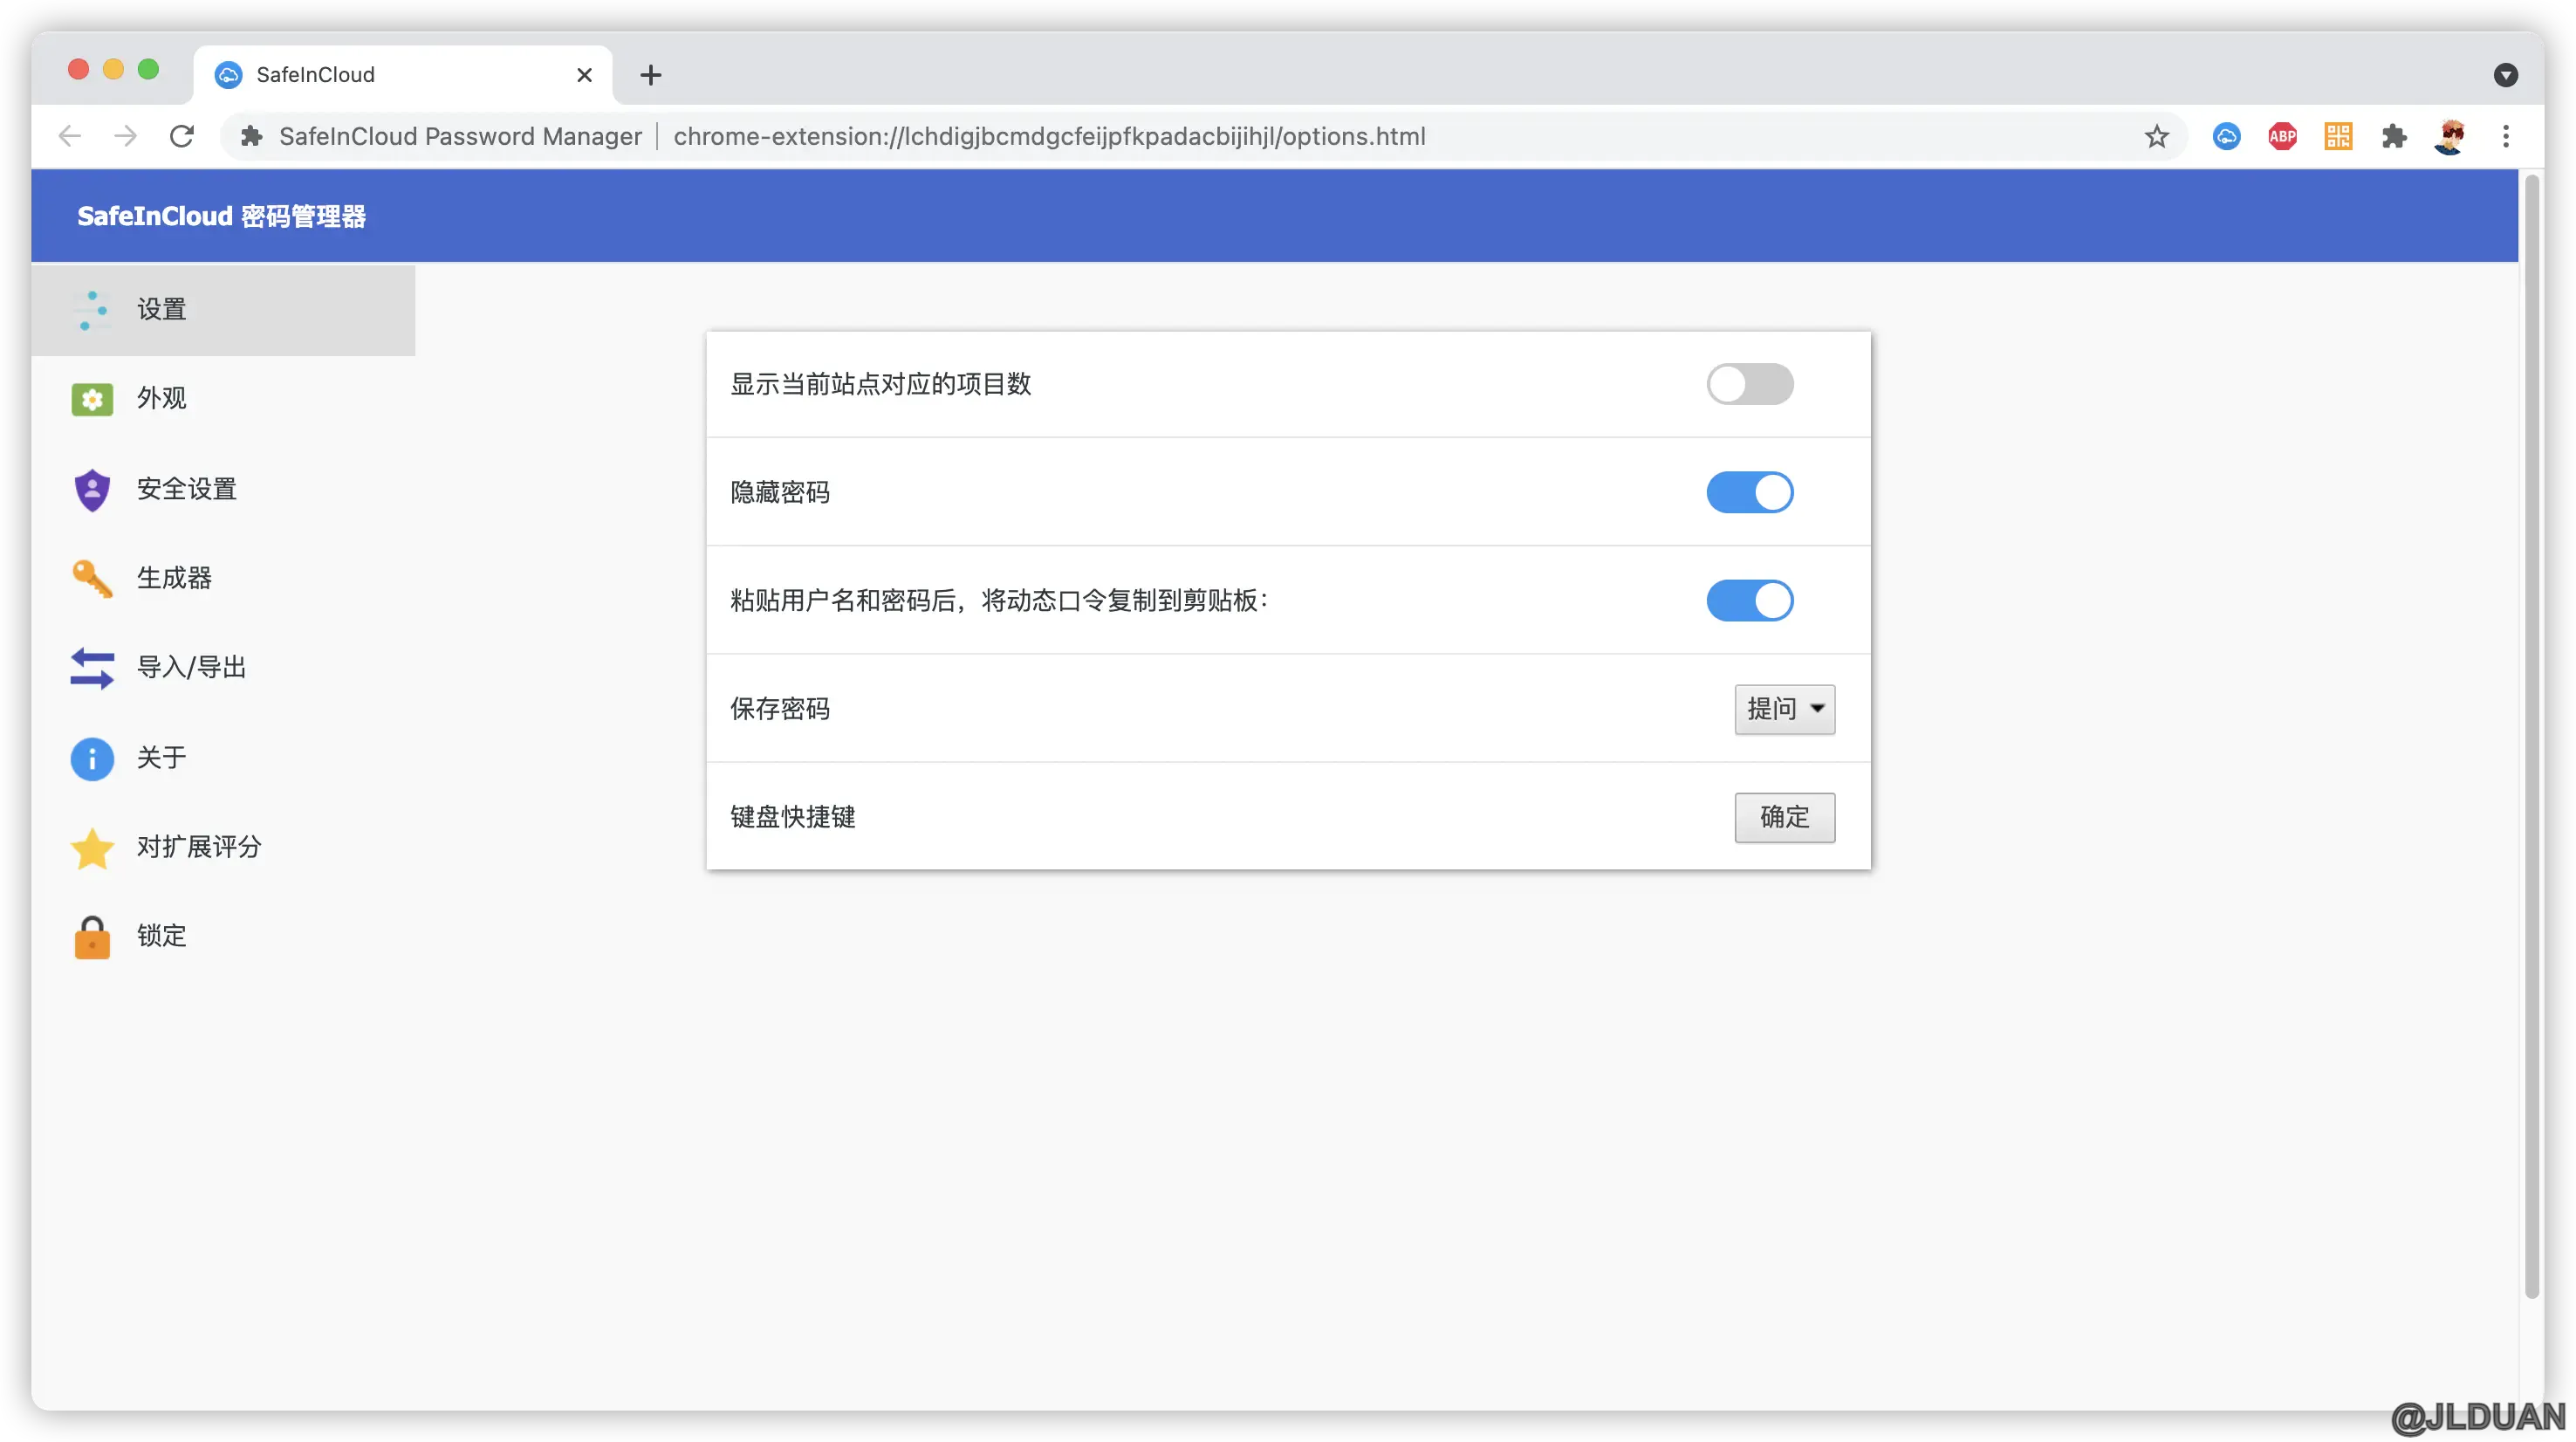The image size is (2576, 1442).
Task: Open the 保存密码 提问 dropdown
Action: click(x=1784, y=709)
